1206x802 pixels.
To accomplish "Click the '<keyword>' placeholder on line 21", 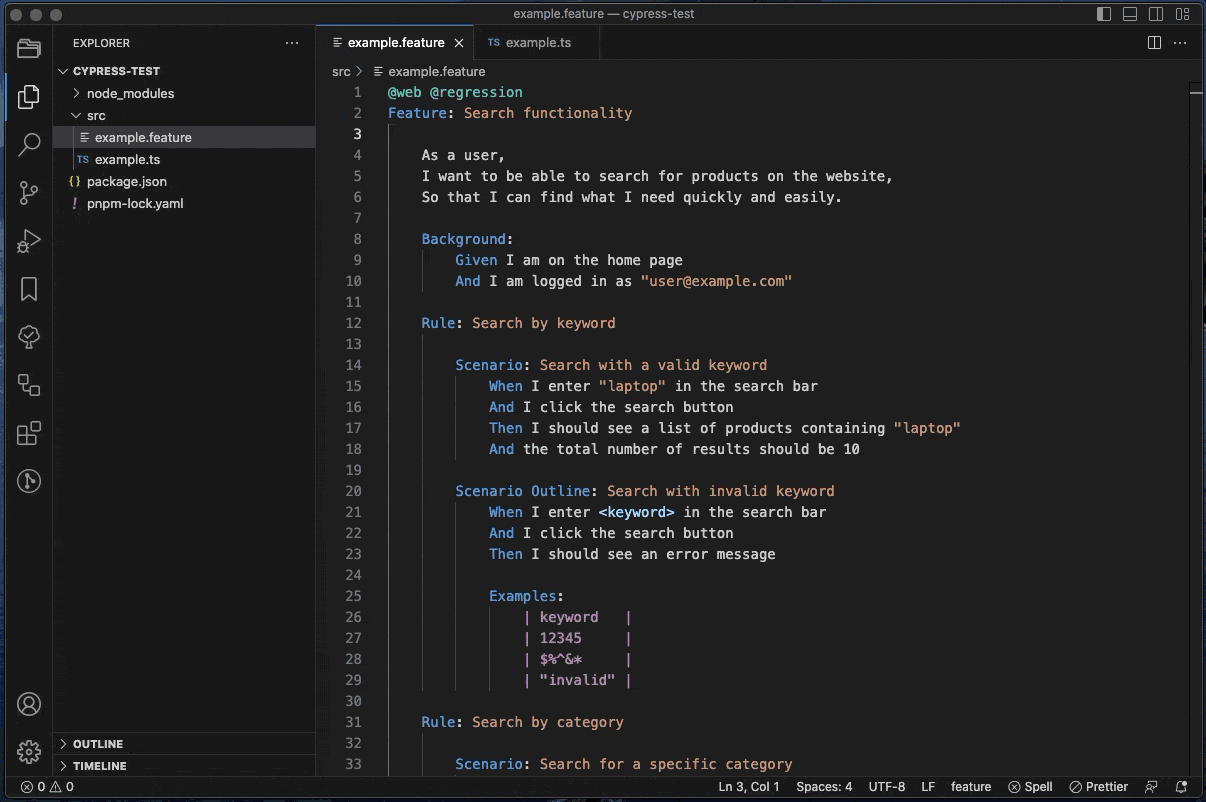I will [636, 512].
